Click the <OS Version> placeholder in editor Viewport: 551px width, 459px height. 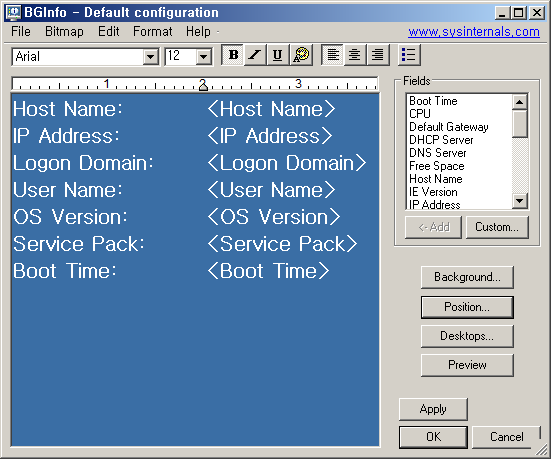[274, 217]
